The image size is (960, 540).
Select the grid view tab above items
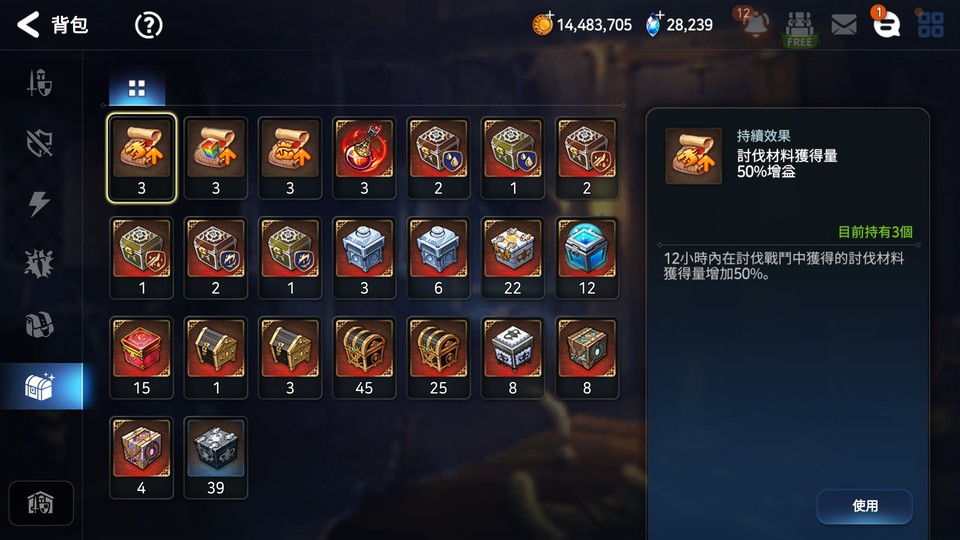click(137, 89)
